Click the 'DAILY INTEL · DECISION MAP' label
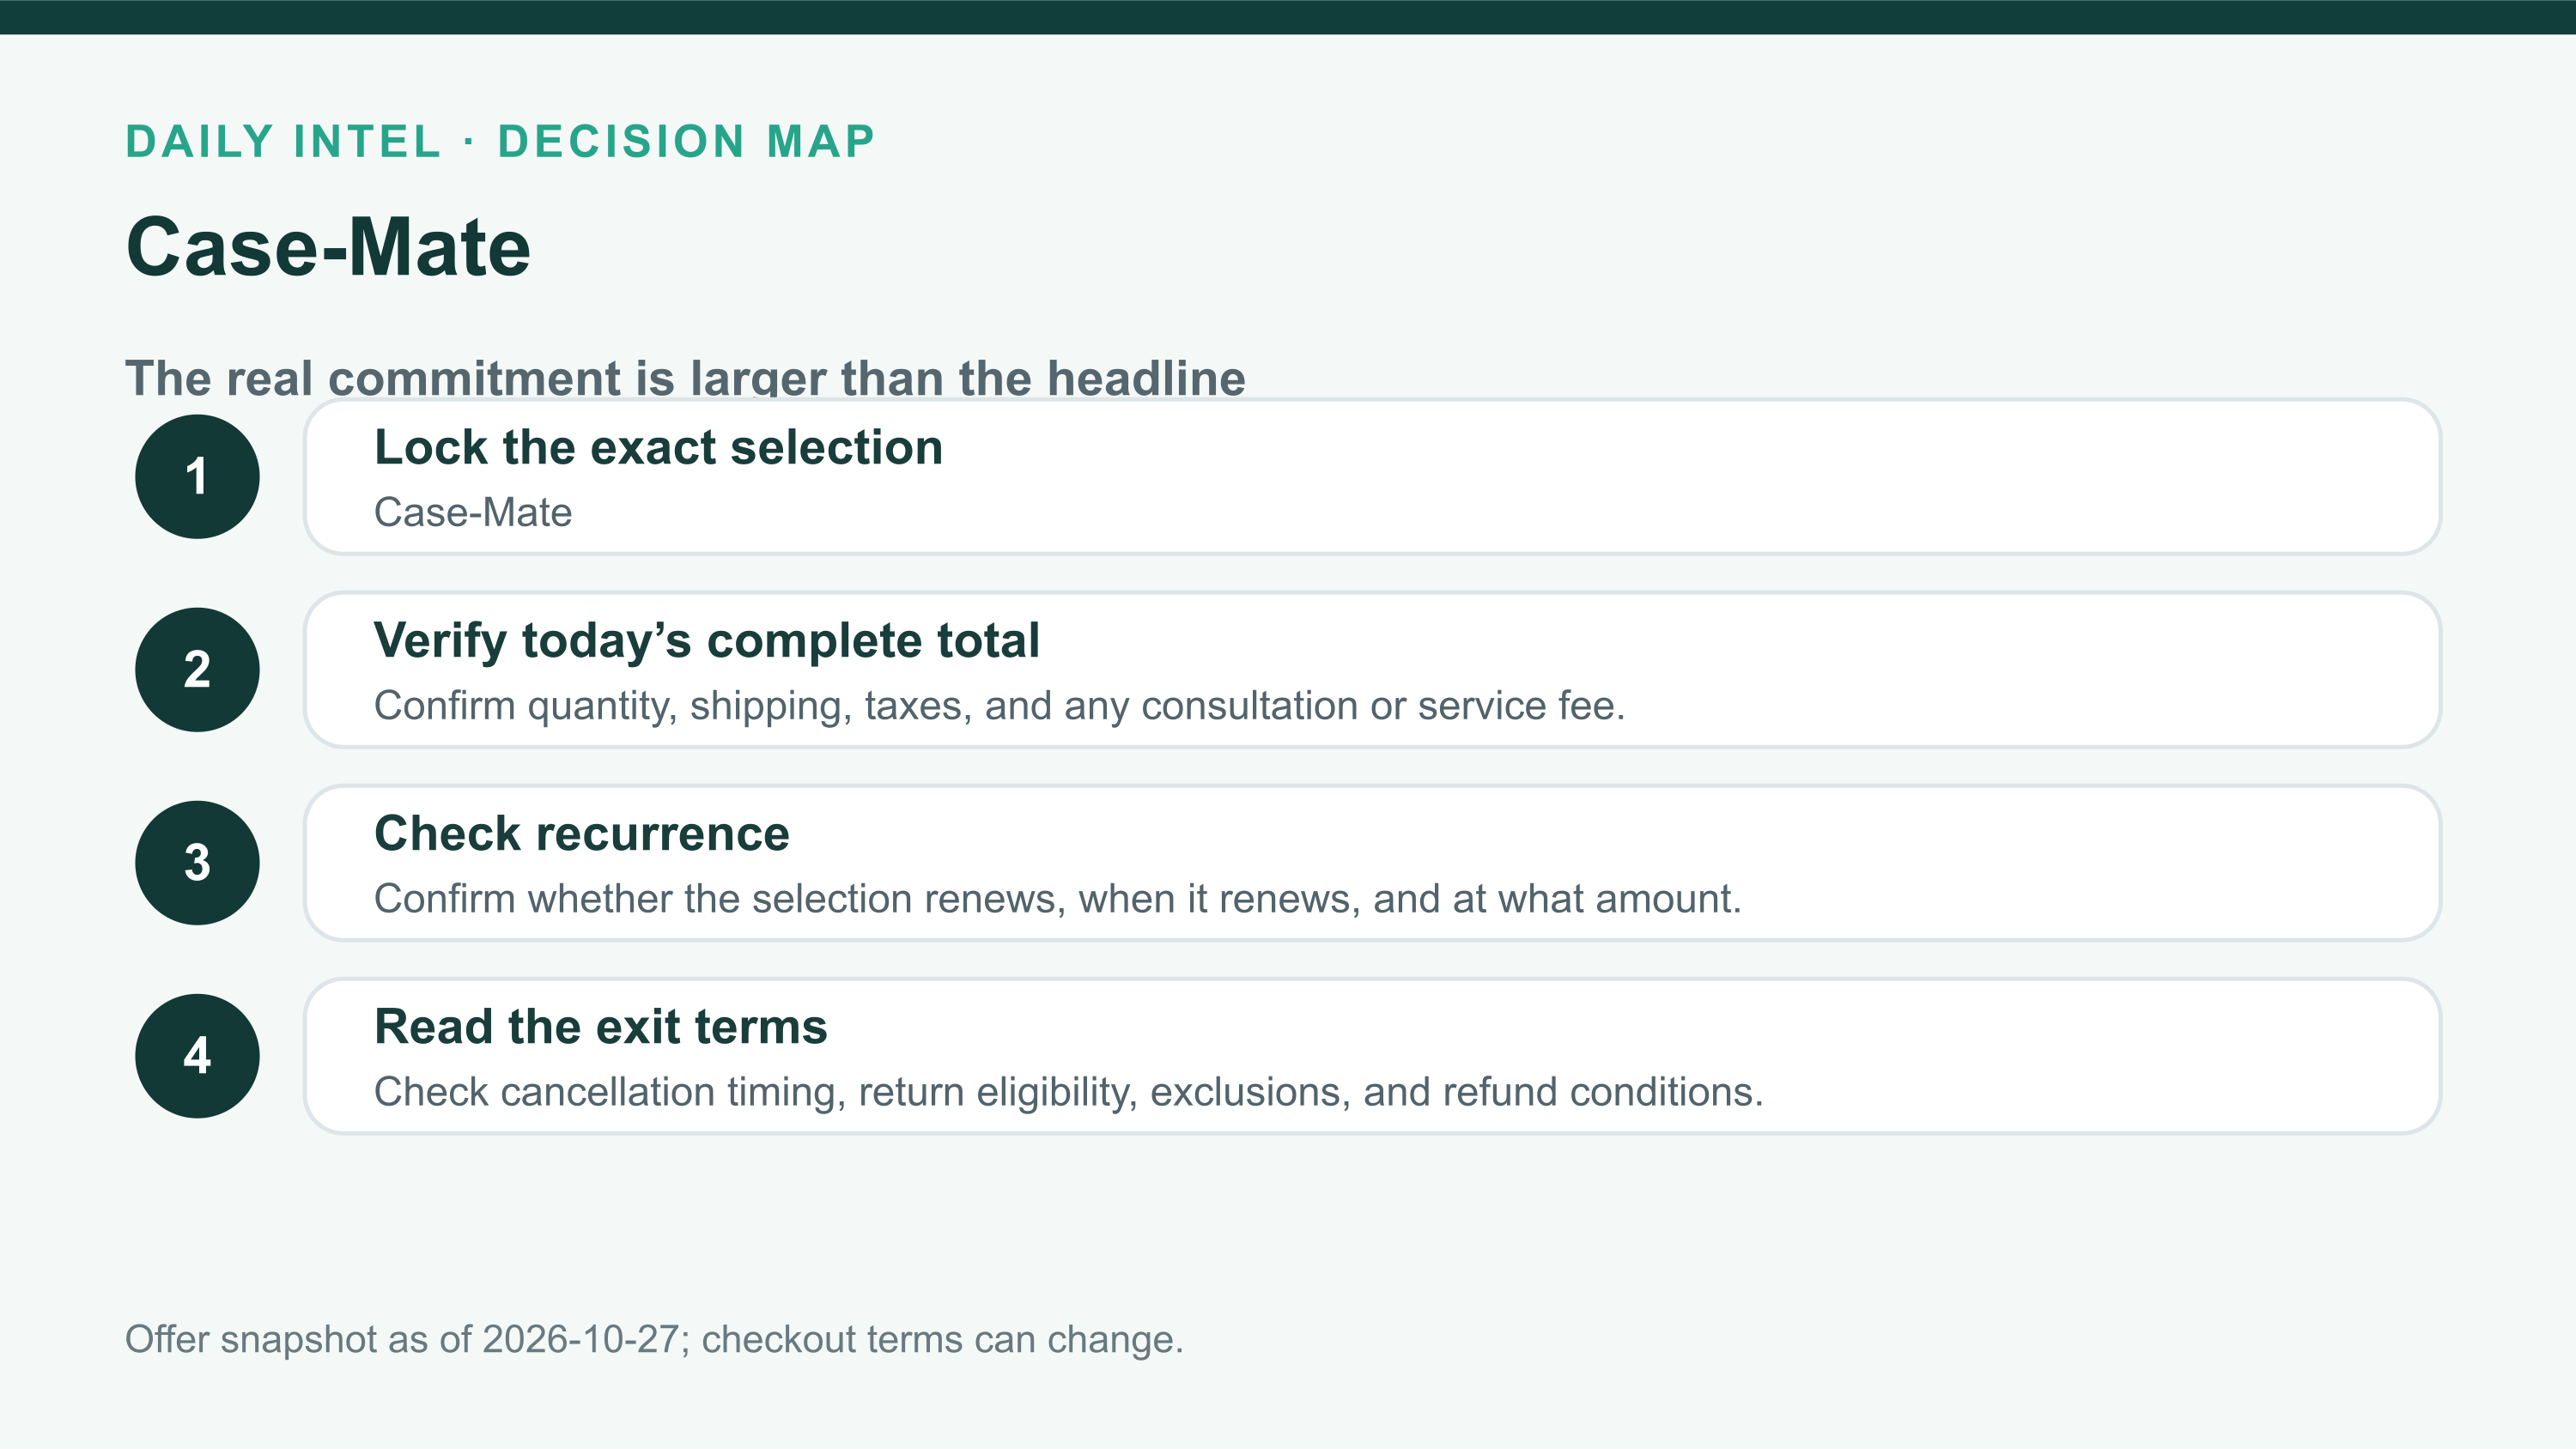The height and width of the screenshot is (1449, 2576). point(501,141)
